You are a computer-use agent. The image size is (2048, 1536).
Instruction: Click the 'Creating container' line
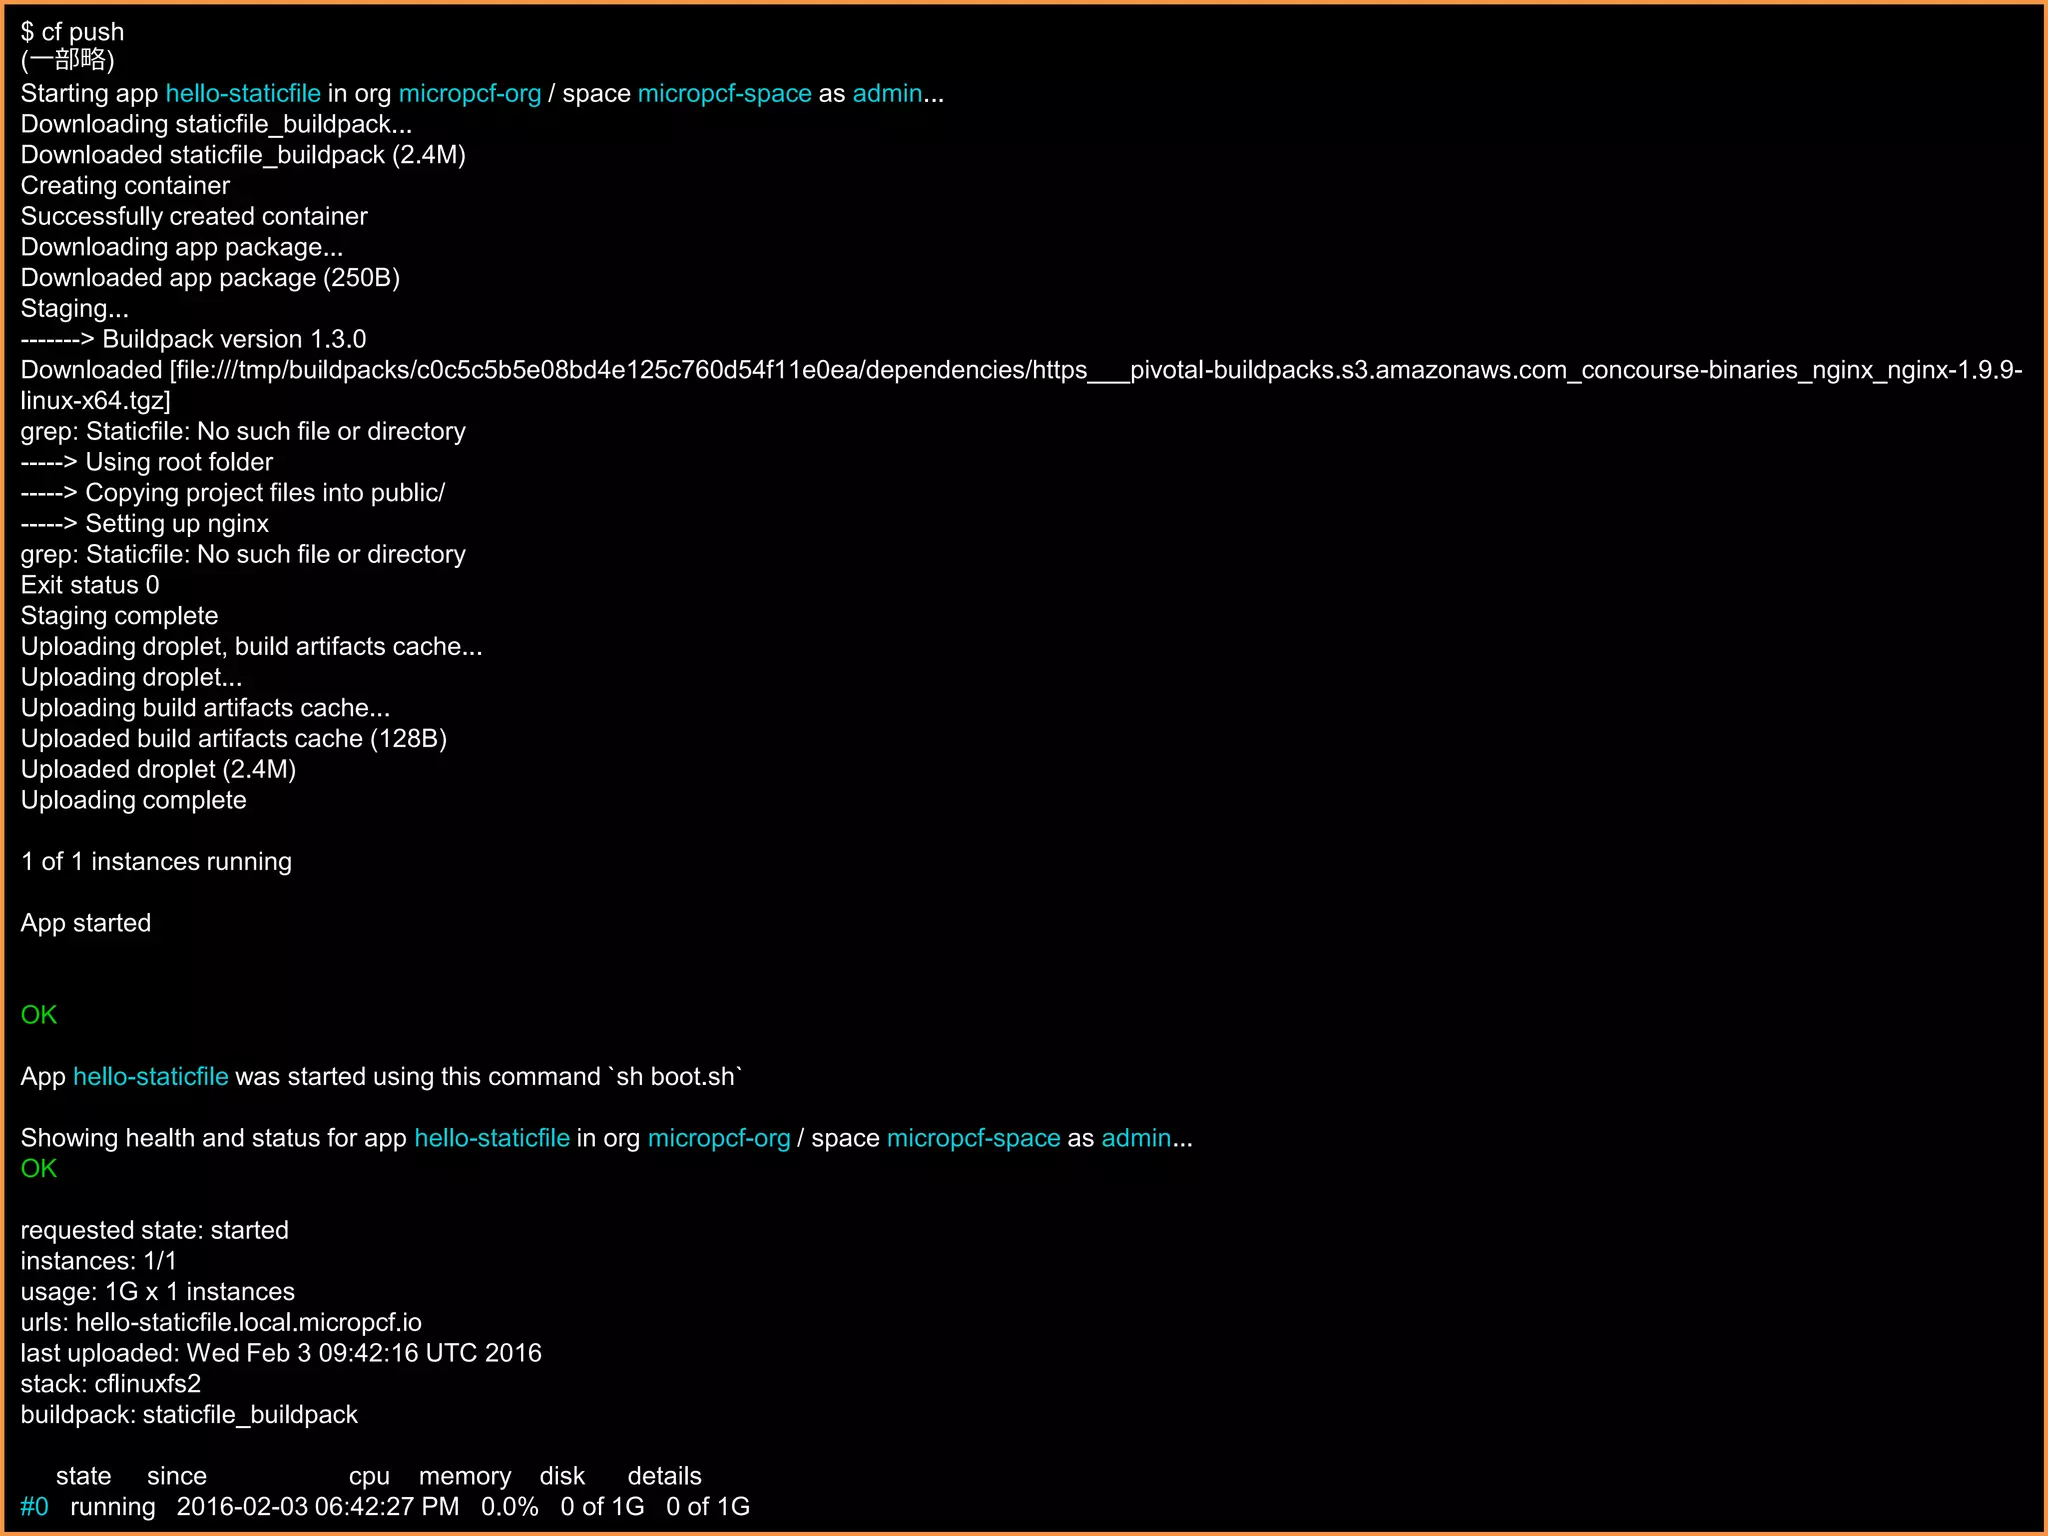tap(125, 186)
